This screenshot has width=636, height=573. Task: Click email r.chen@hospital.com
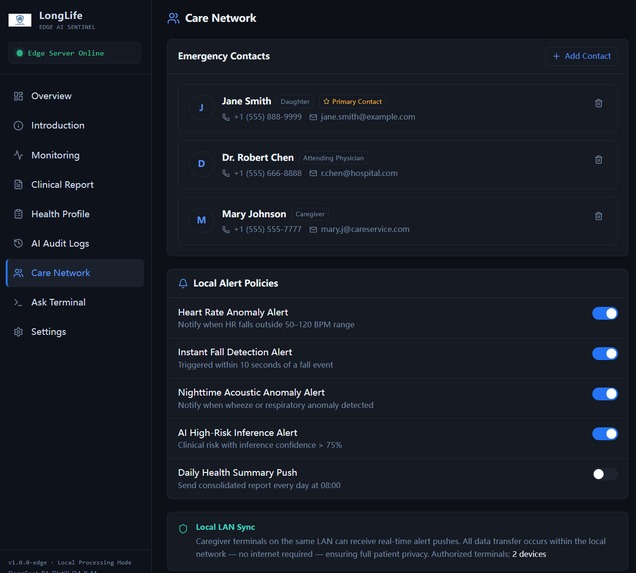tap(359, 174)
